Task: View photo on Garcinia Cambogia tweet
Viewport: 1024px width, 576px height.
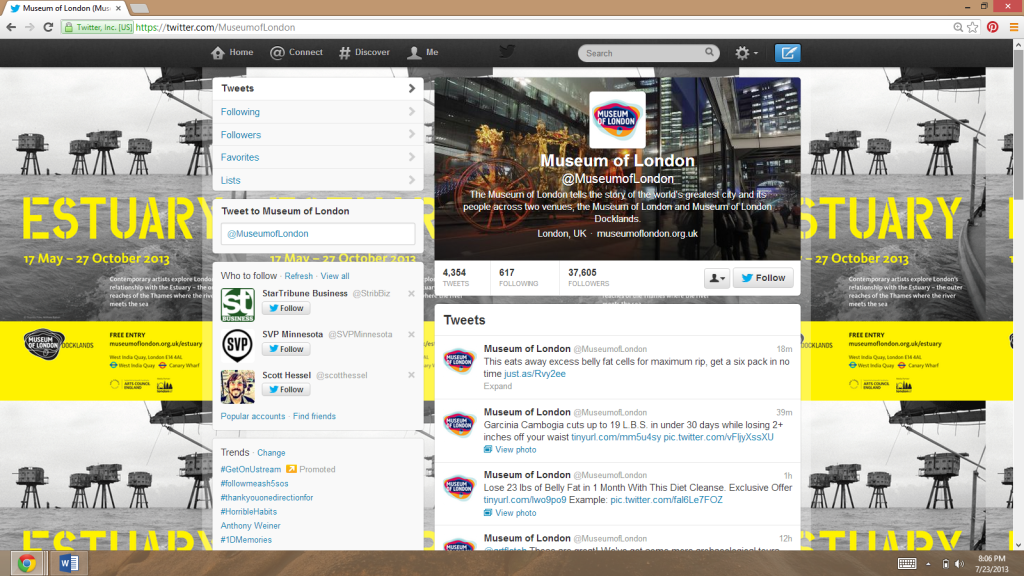Action: [510, 450]
